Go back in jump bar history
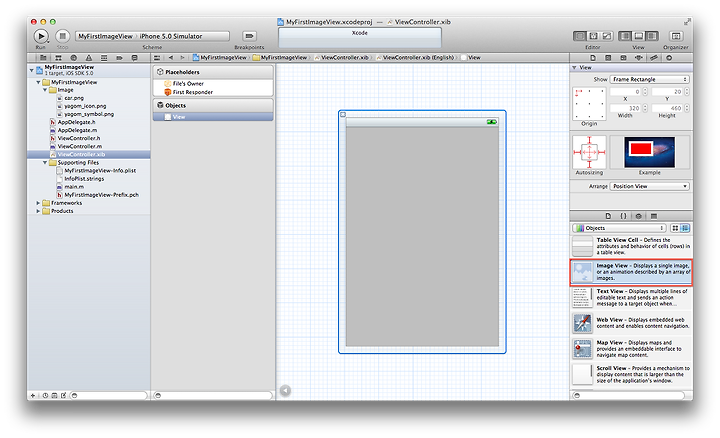The image size is (720, 438). (171, 58)
